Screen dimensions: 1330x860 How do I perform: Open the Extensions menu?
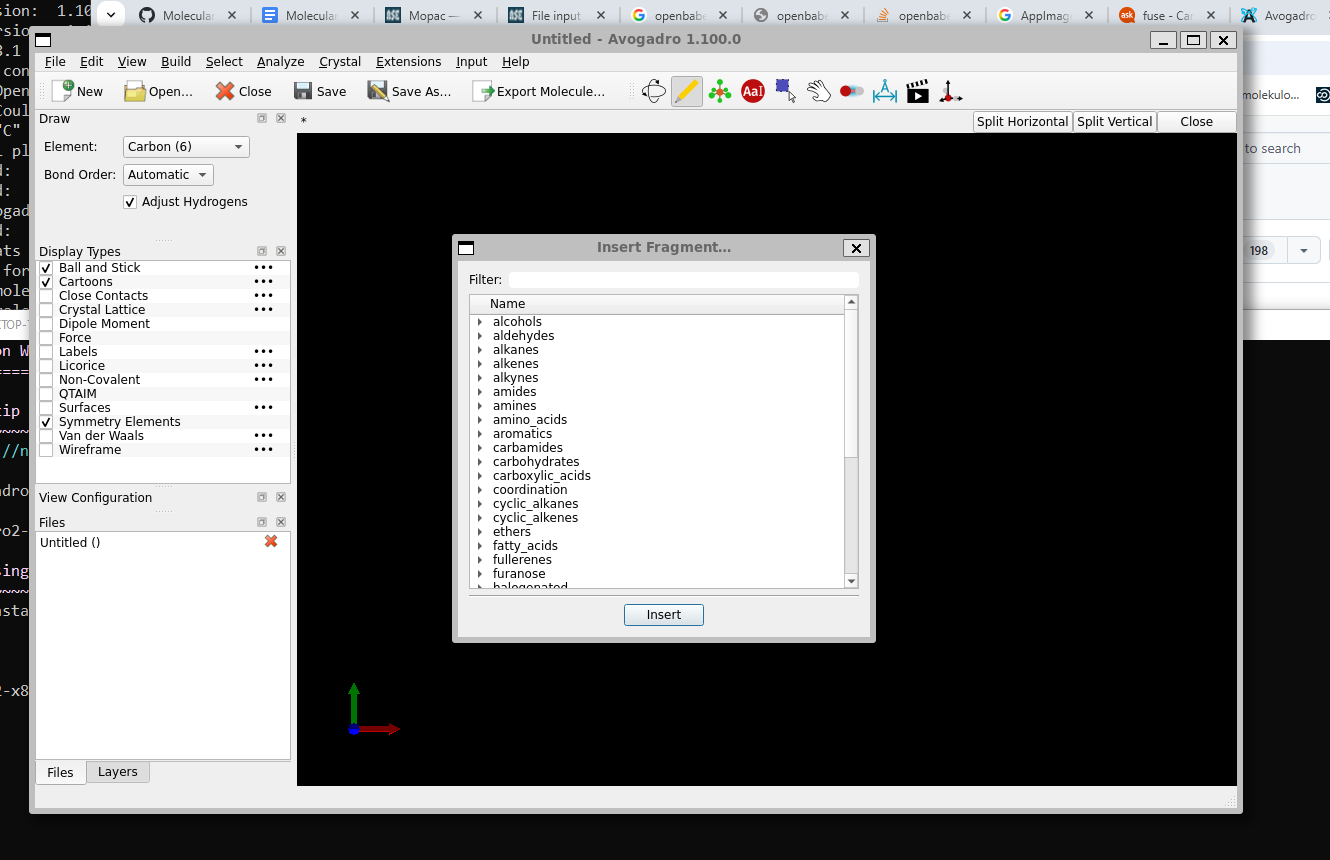coord(408,62)
